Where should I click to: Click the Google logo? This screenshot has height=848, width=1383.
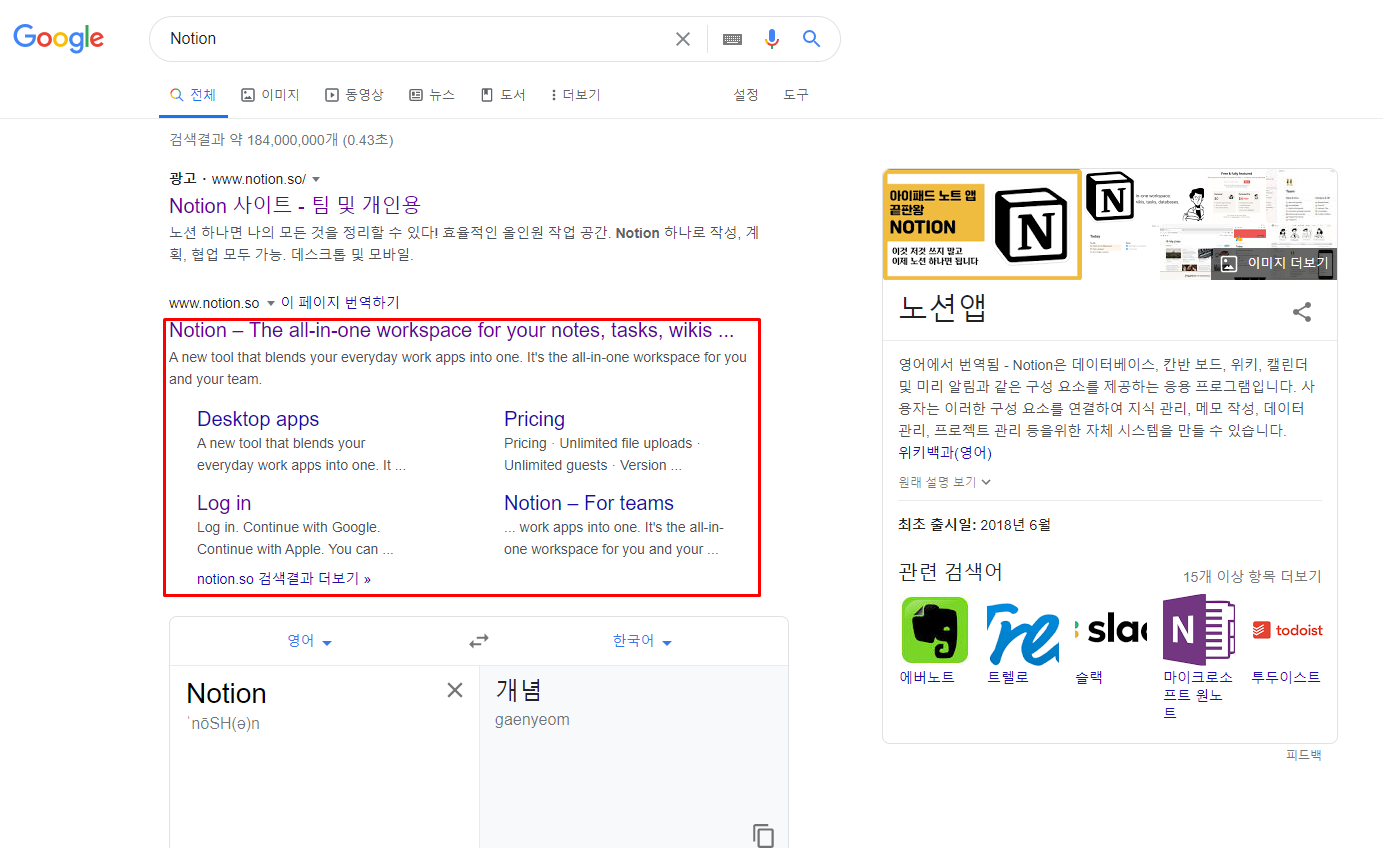coord(58,38)
